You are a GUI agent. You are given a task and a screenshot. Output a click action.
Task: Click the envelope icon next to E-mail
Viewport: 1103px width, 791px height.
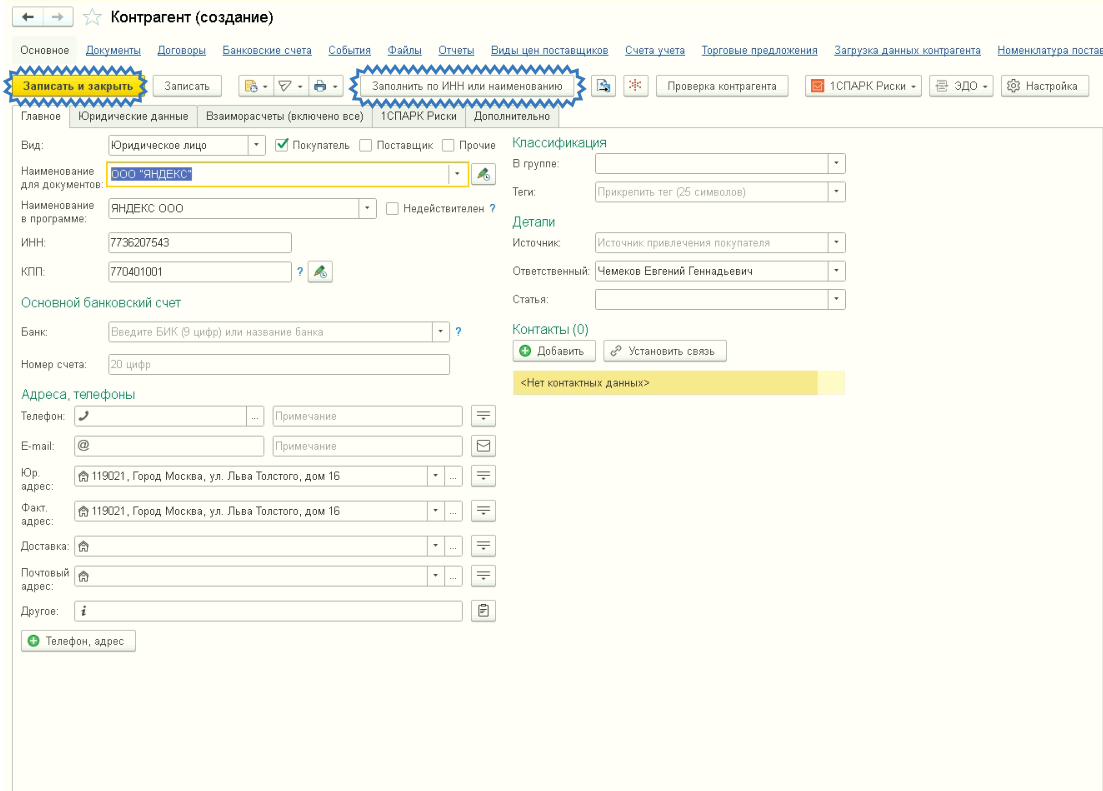[483, 446]
